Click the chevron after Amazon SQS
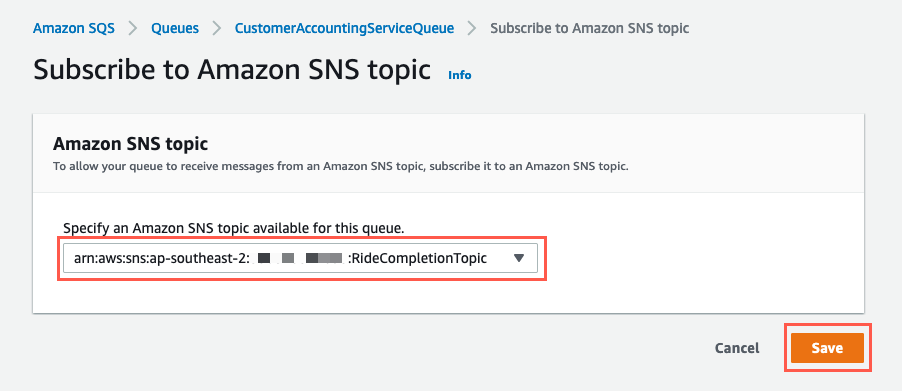902x391 pixels. tap(133, 28)
